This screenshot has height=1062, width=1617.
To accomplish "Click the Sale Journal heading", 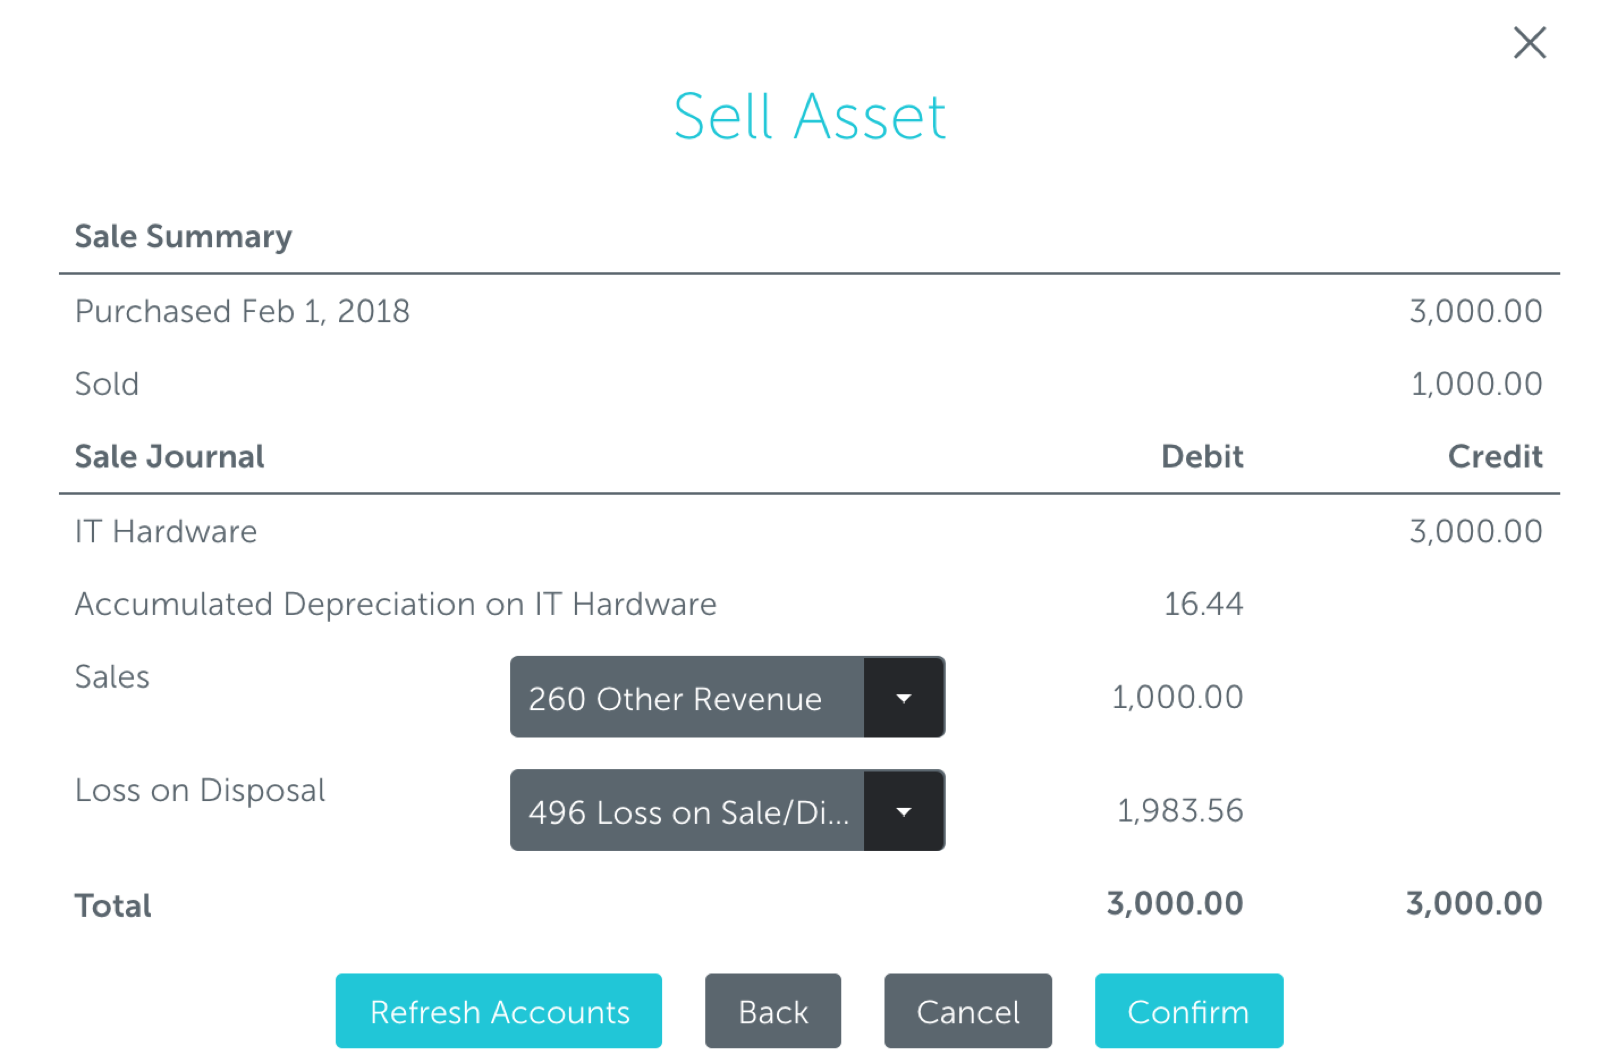I will click(x=169, y=456).
